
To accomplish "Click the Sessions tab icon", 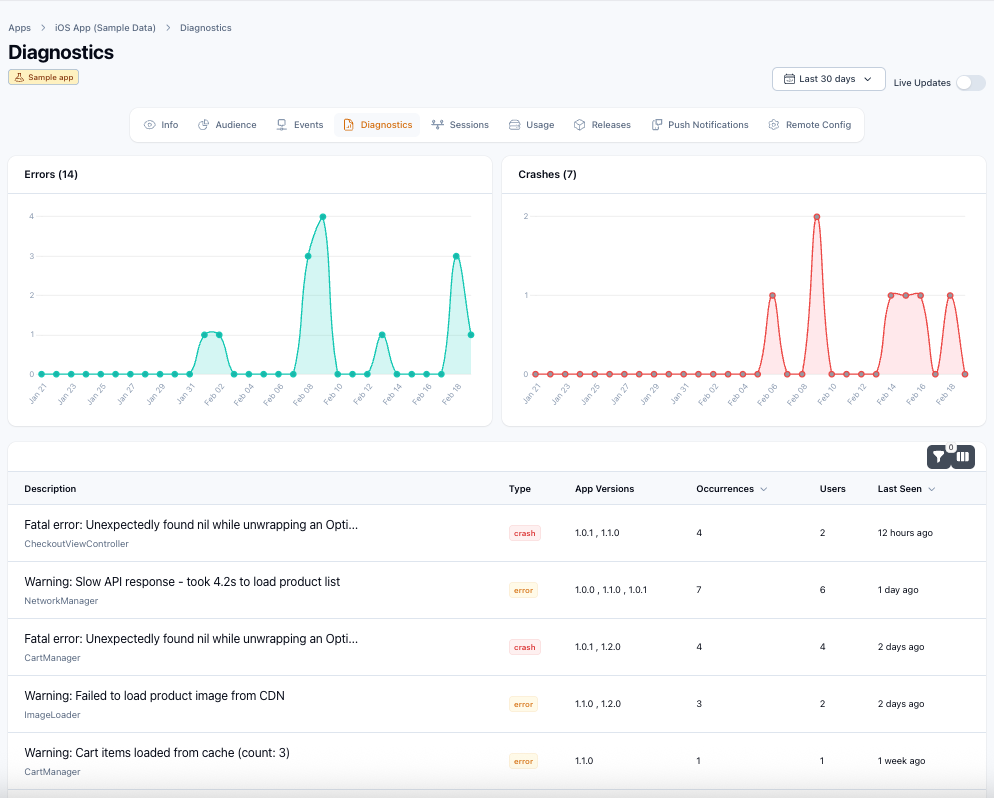I will click(x=438, y=125).
